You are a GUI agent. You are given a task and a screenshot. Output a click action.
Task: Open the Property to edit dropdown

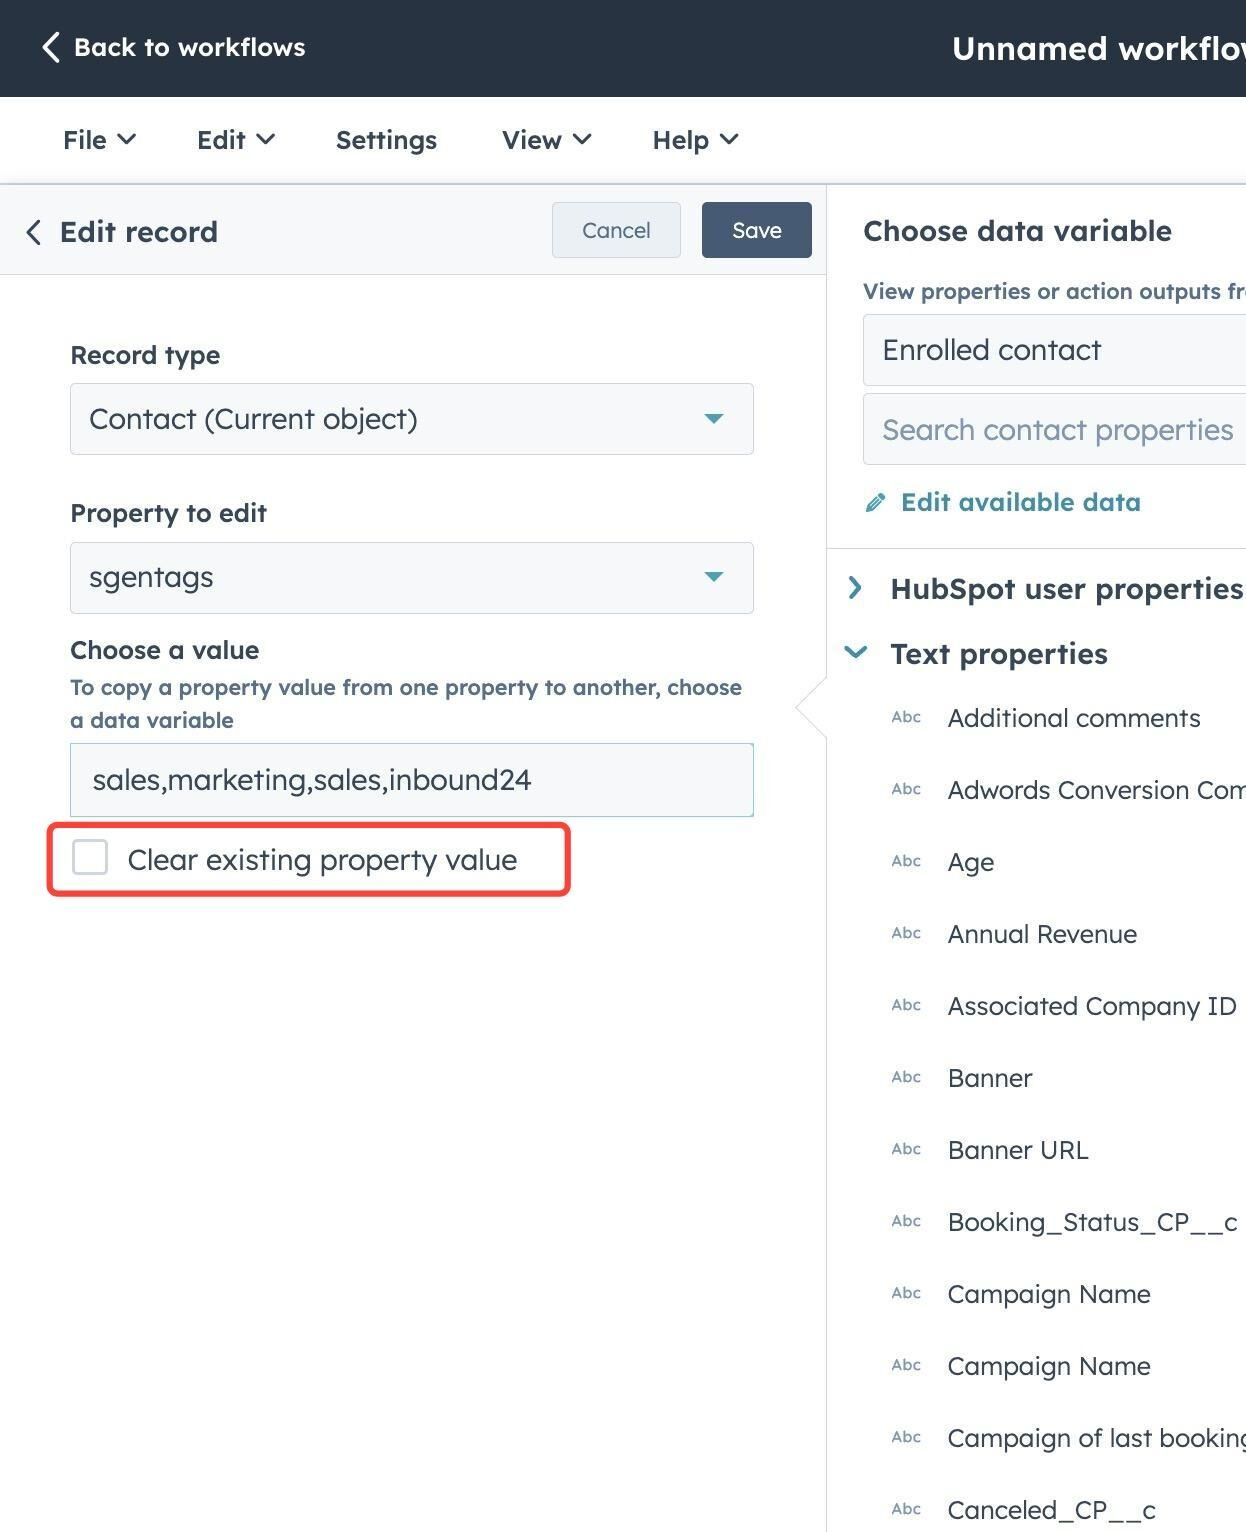pos(411,577)
